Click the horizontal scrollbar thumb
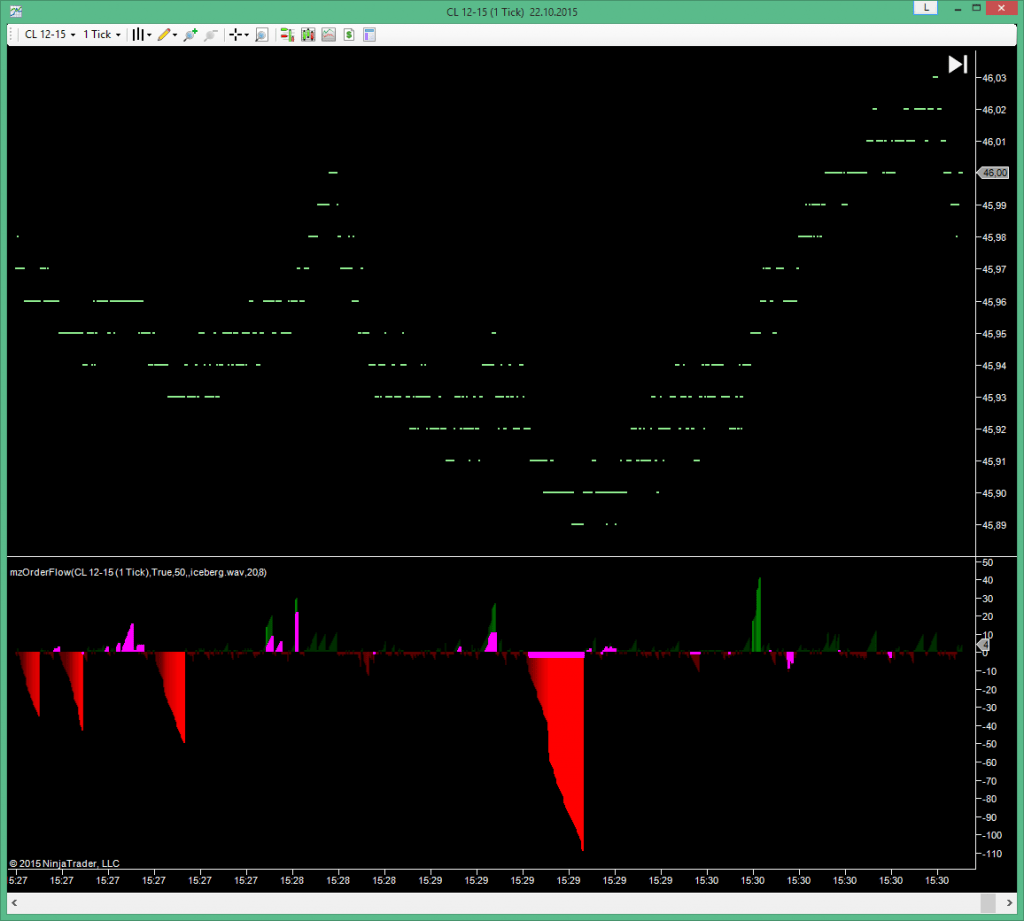The height and width of the screenshot is (921, 1024). point(988,903)
